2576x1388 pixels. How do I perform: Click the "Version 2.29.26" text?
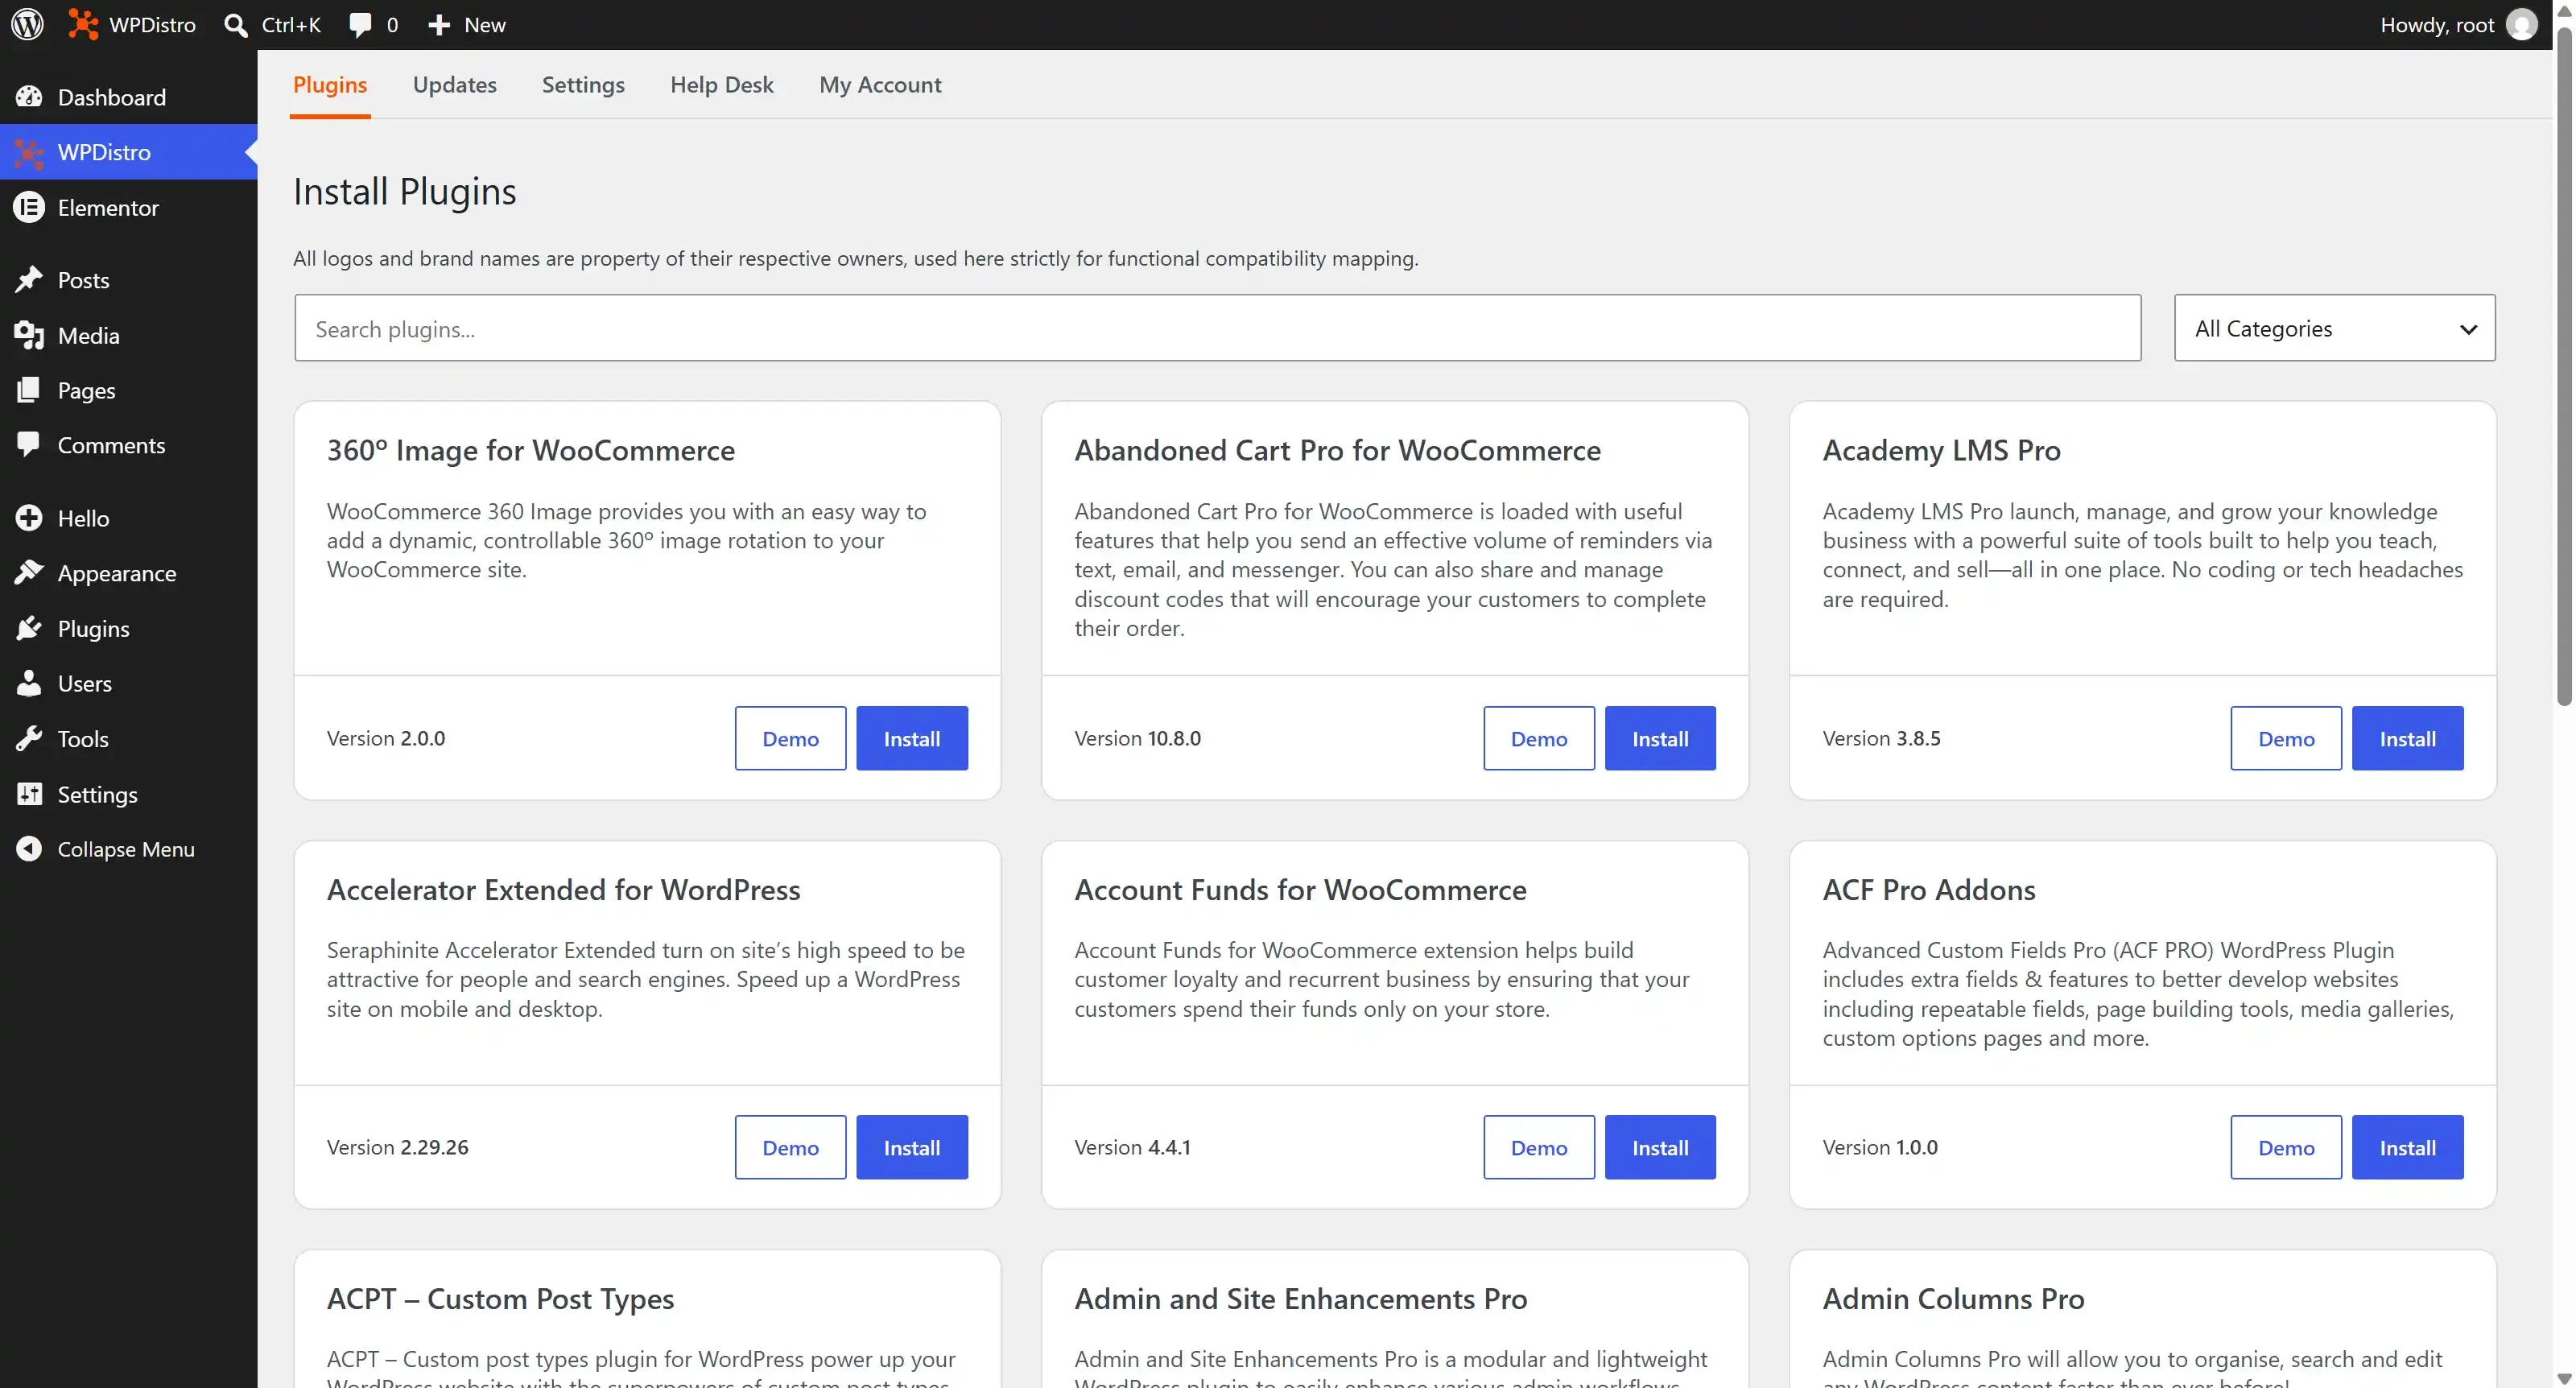tap(397, 1147)
